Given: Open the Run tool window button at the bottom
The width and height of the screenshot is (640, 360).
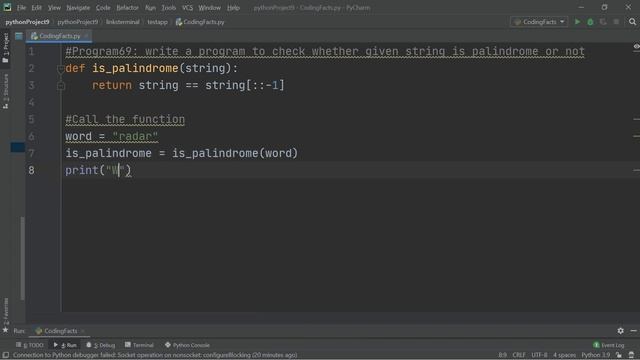Looking at the screenshot, I should pyautogui.click(x=65, y=345).
